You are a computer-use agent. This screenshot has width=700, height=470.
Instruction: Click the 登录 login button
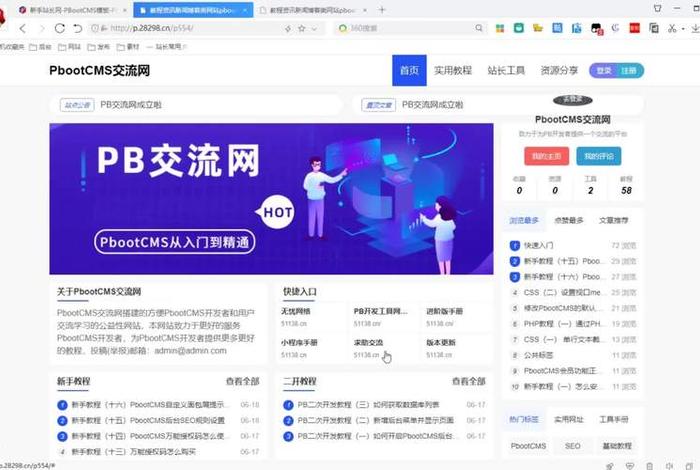604,71
